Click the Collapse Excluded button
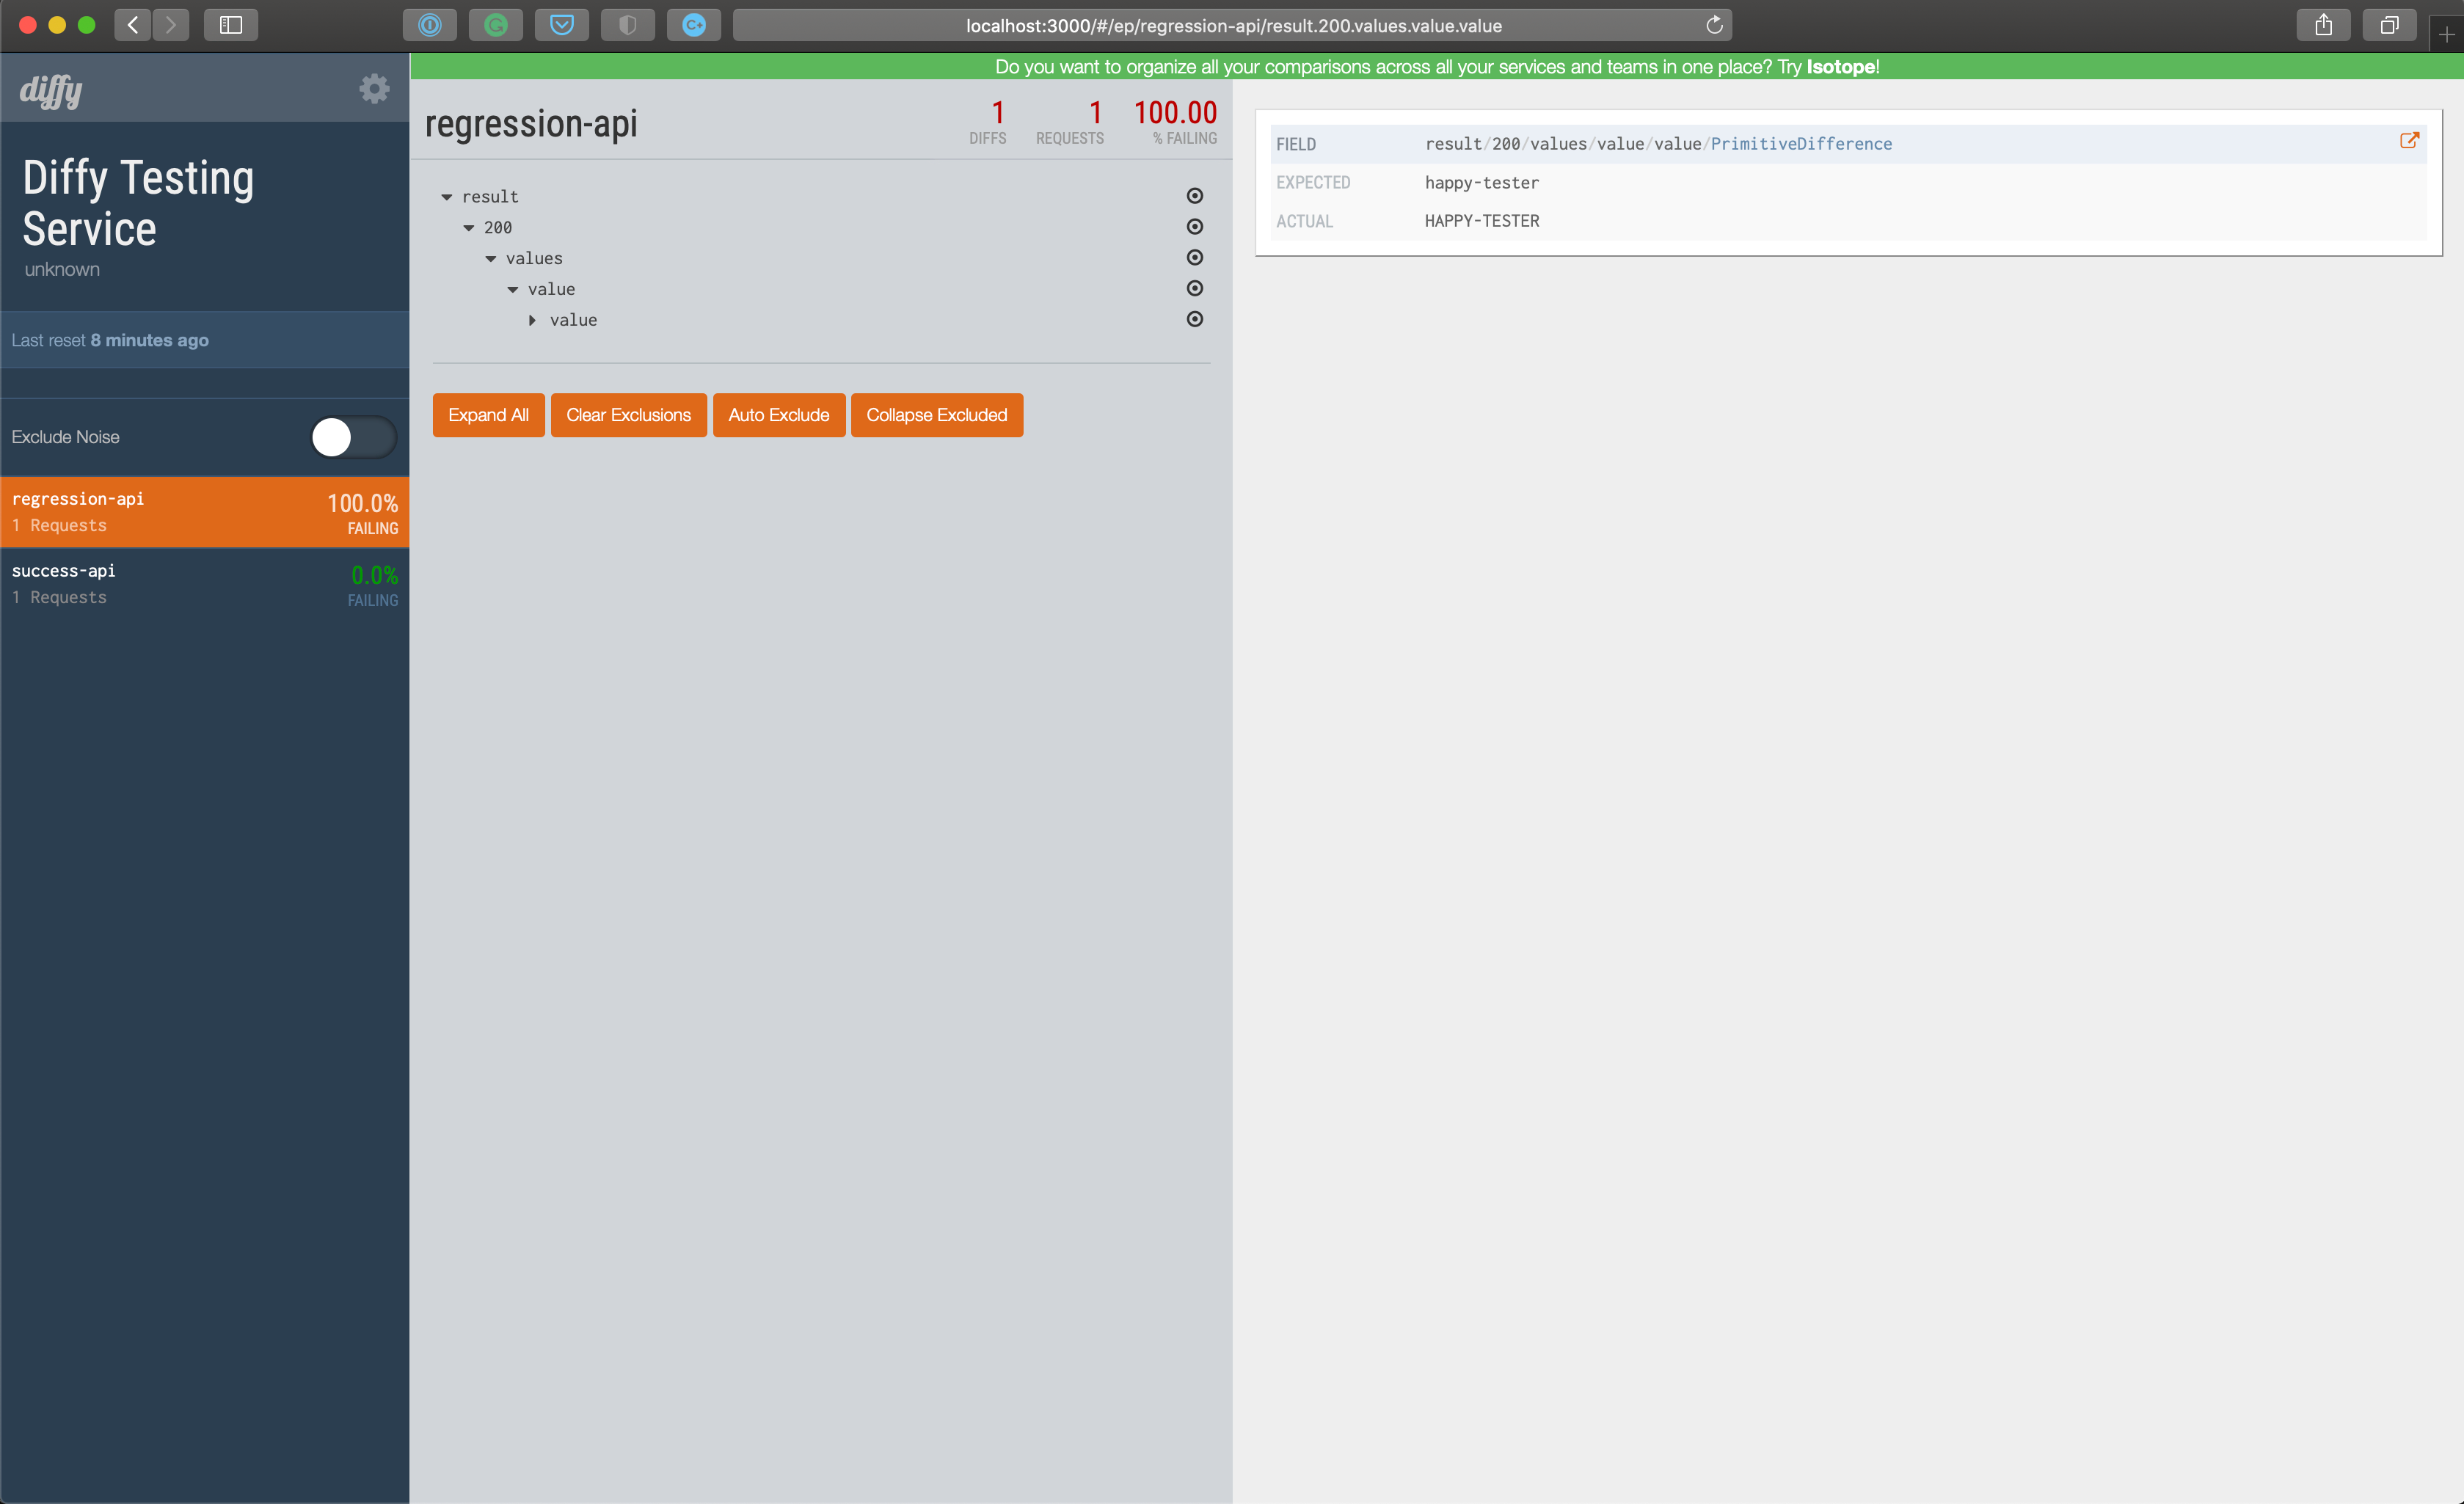 935,413
